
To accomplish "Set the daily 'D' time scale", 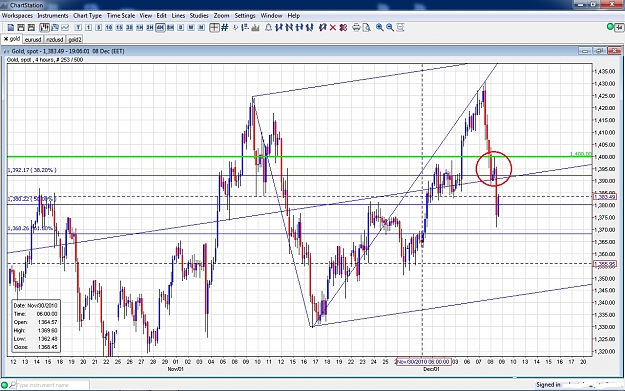I will [181, 28].
